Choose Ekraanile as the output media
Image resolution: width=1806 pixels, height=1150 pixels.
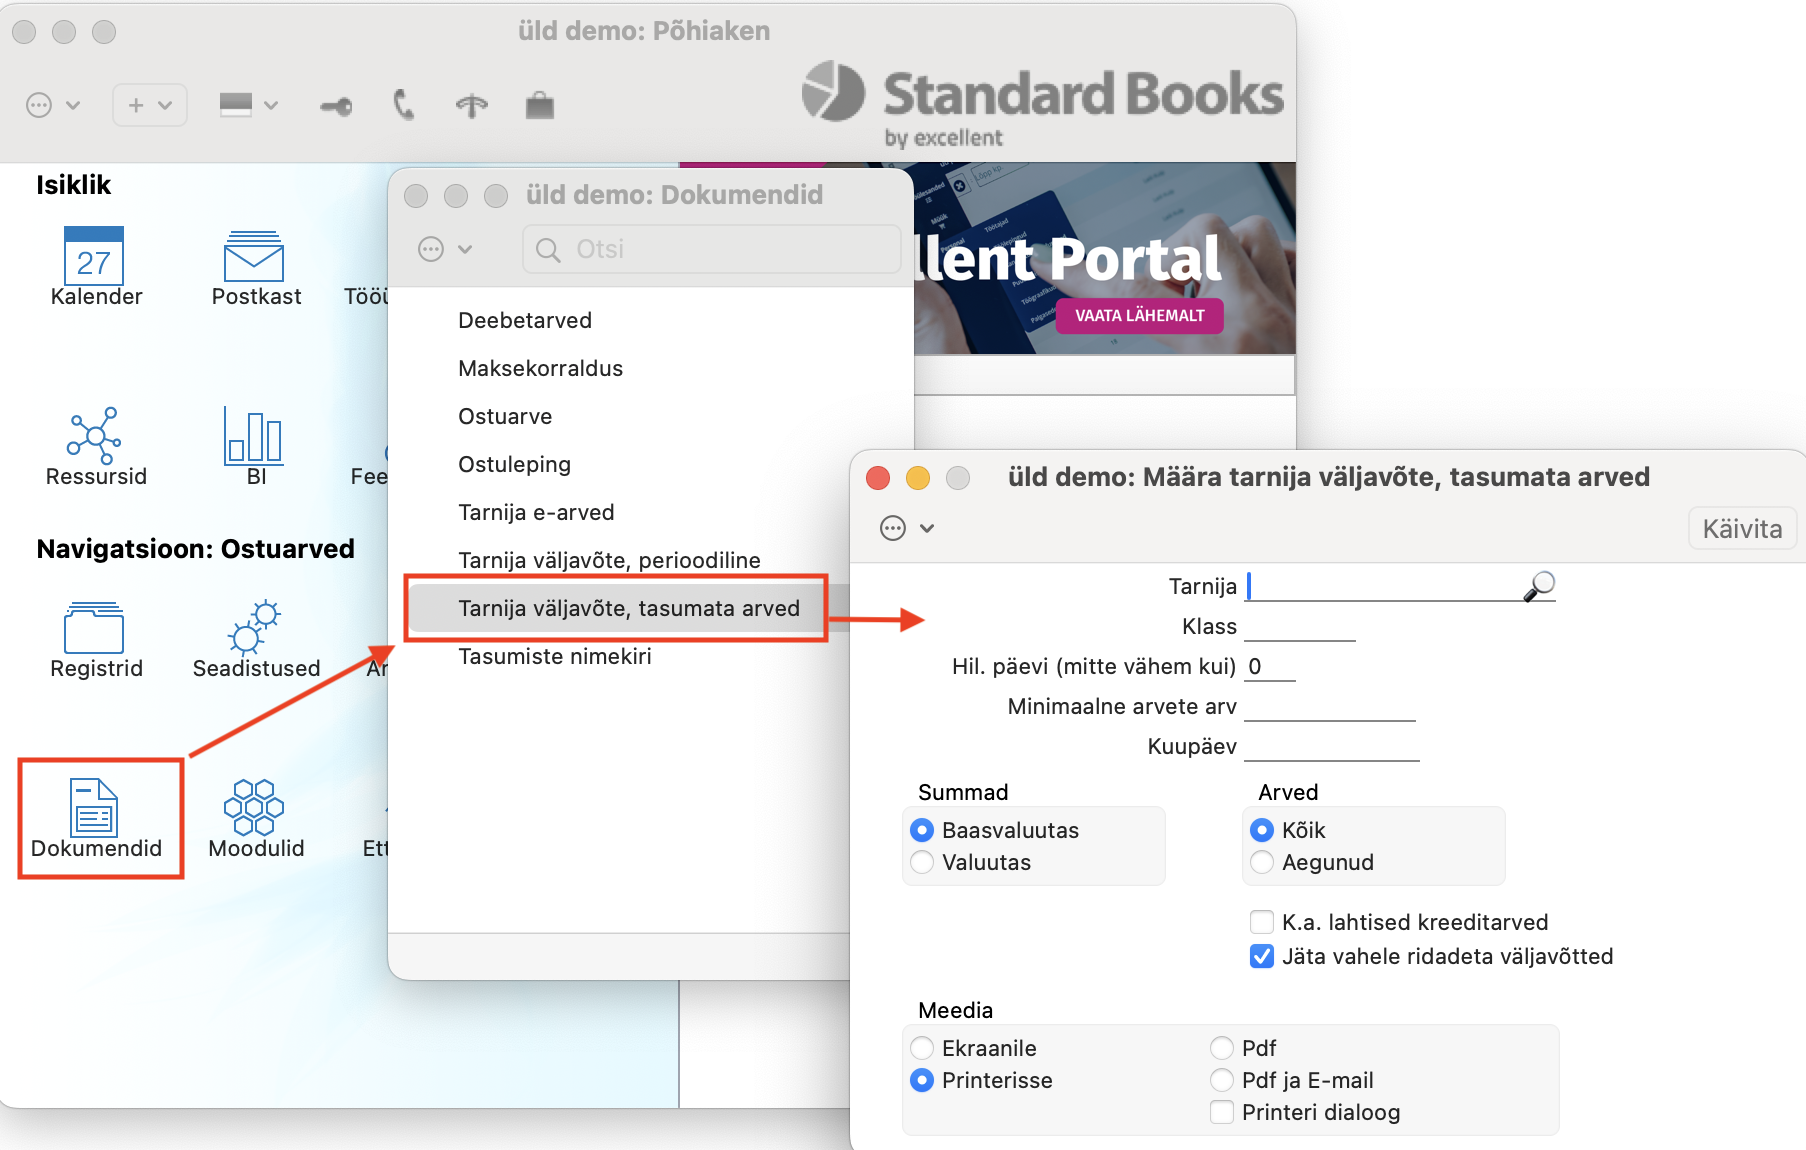[922, 1048]
